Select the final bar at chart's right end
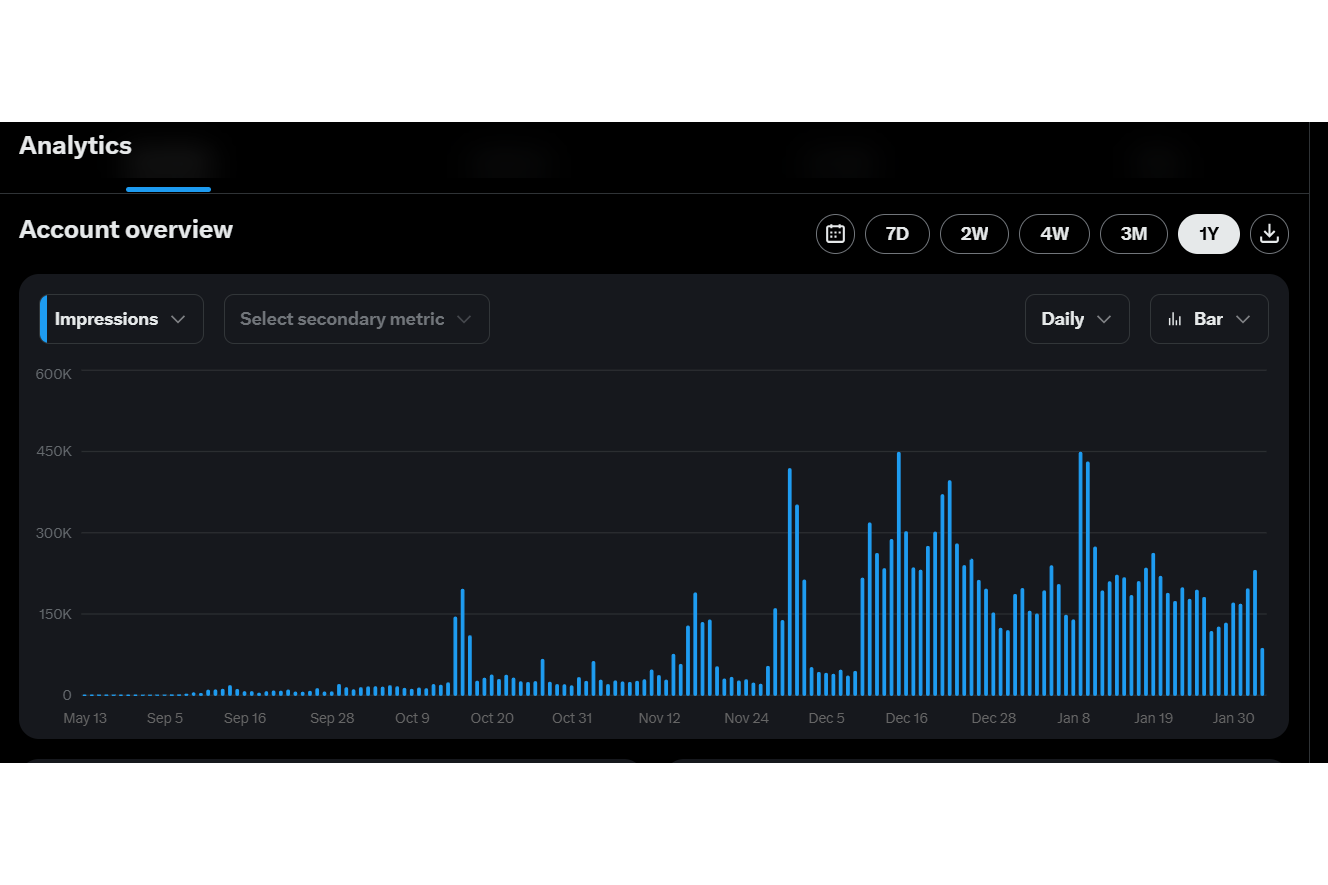The image size is (1328, 885). coord(1262,672)
